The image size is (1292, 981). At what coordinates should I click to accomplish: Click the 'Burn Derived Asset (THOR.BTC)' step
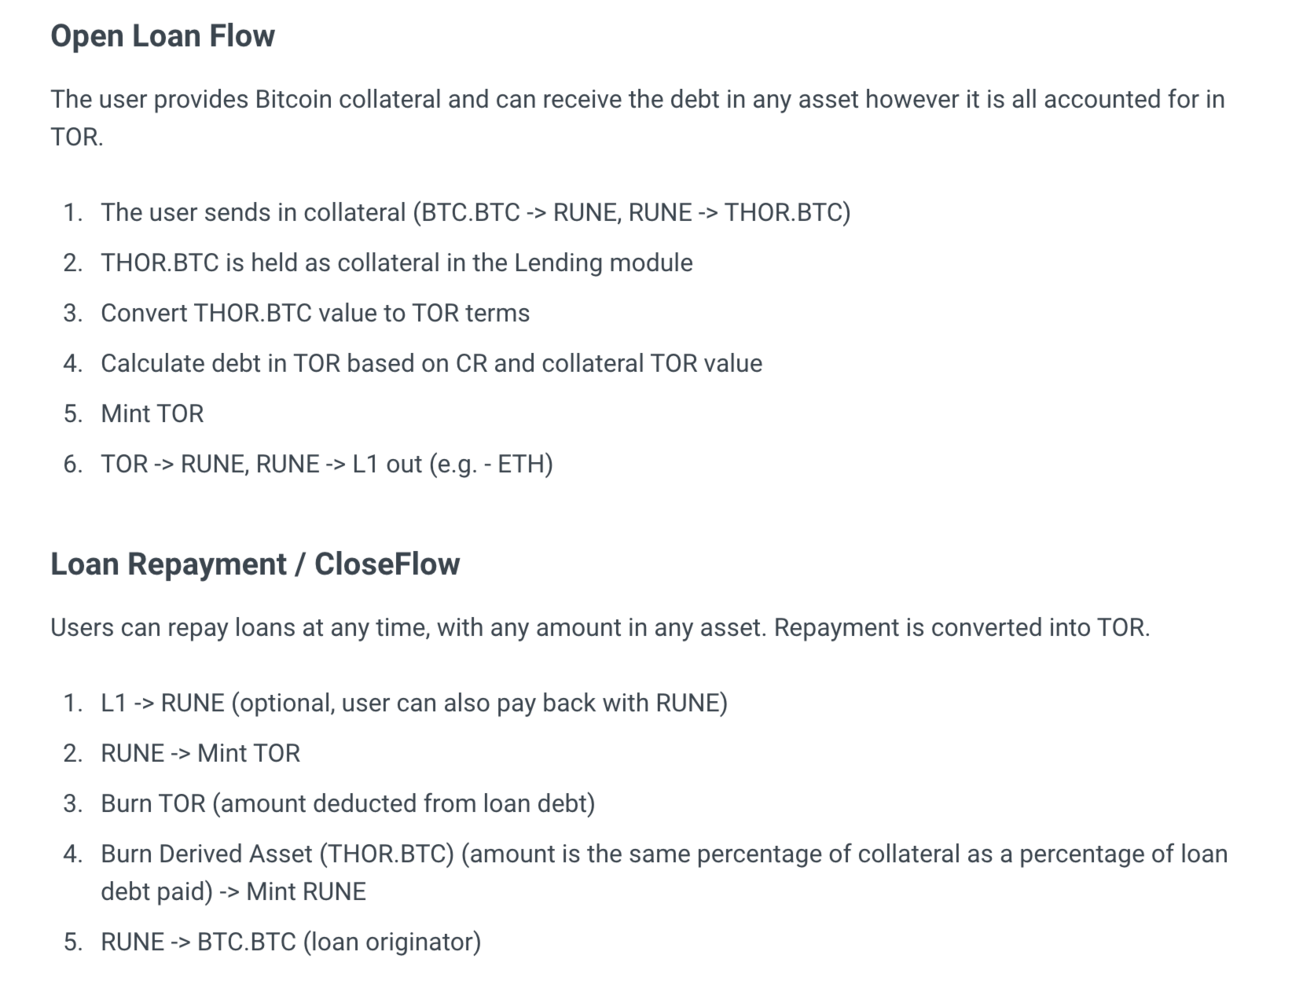point(664,873)
